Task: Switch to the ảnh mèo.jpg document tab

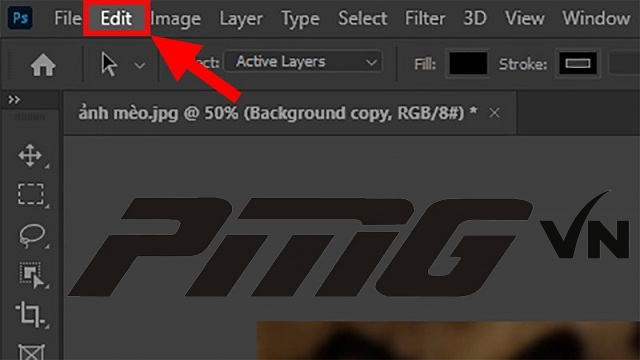Action: pos(278,113)
